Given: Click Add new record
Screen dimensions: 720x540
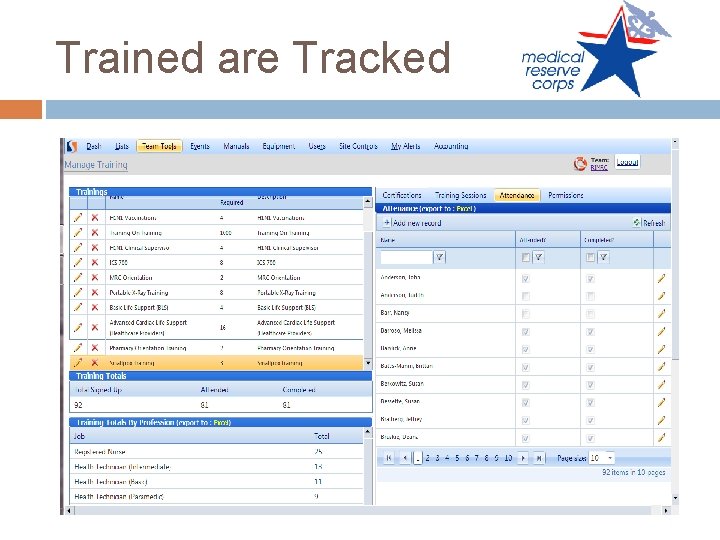Looking at the screenshot, I should click(412, 223).
